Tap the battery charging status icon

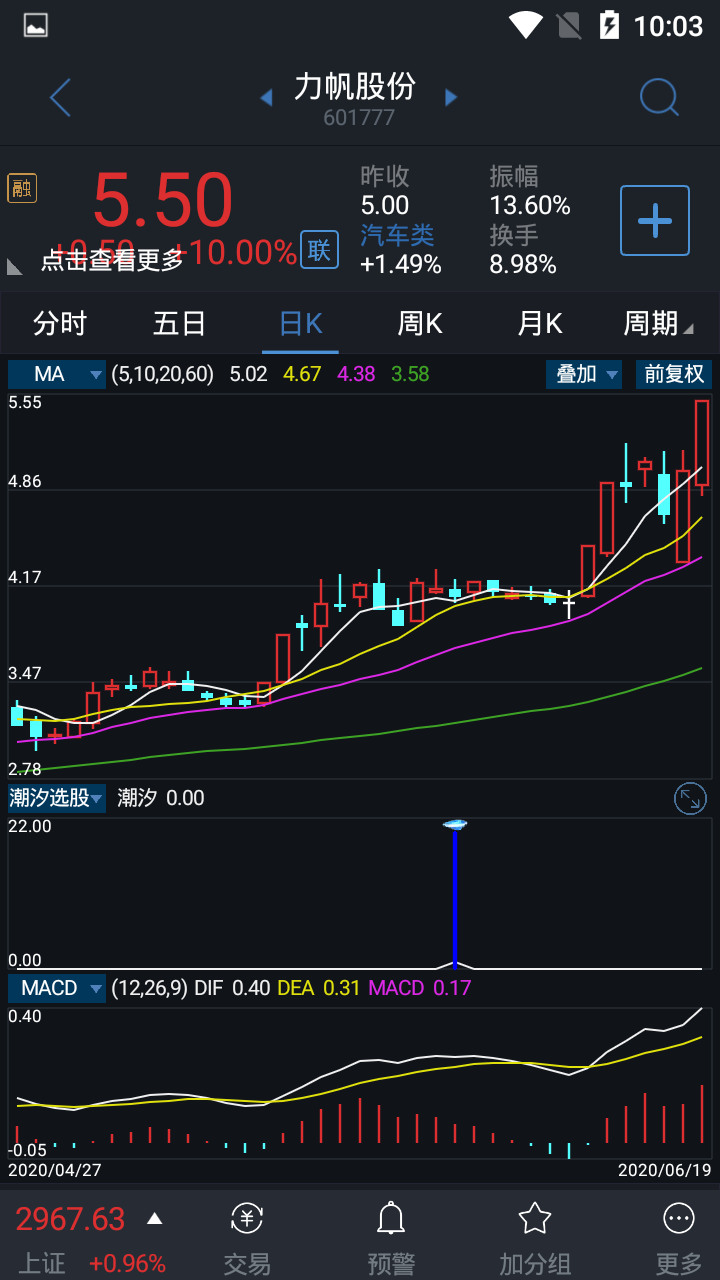[609, 25]
